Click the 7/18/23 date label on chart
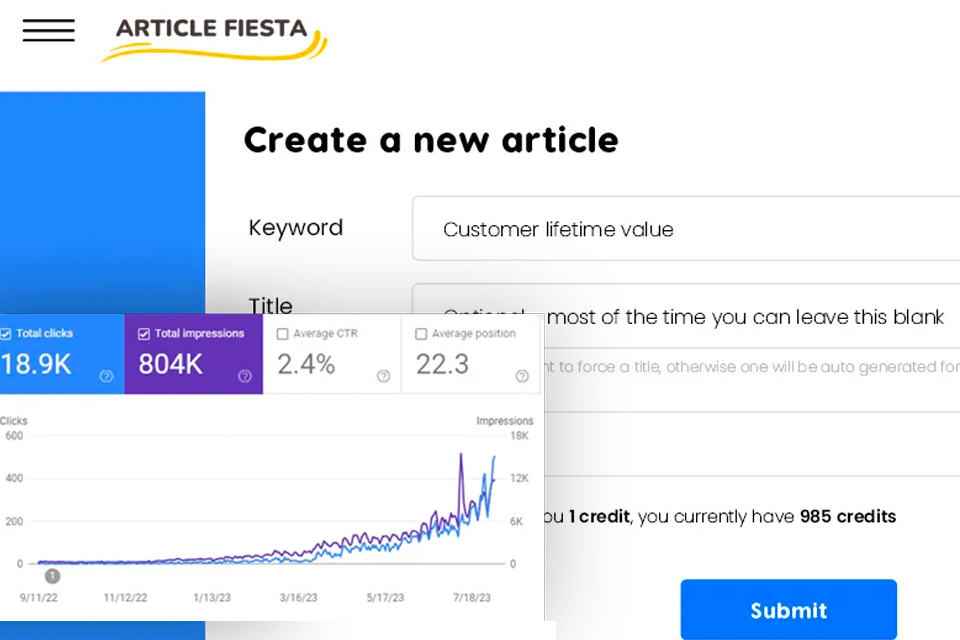960x640 pixels. point(470,598)
